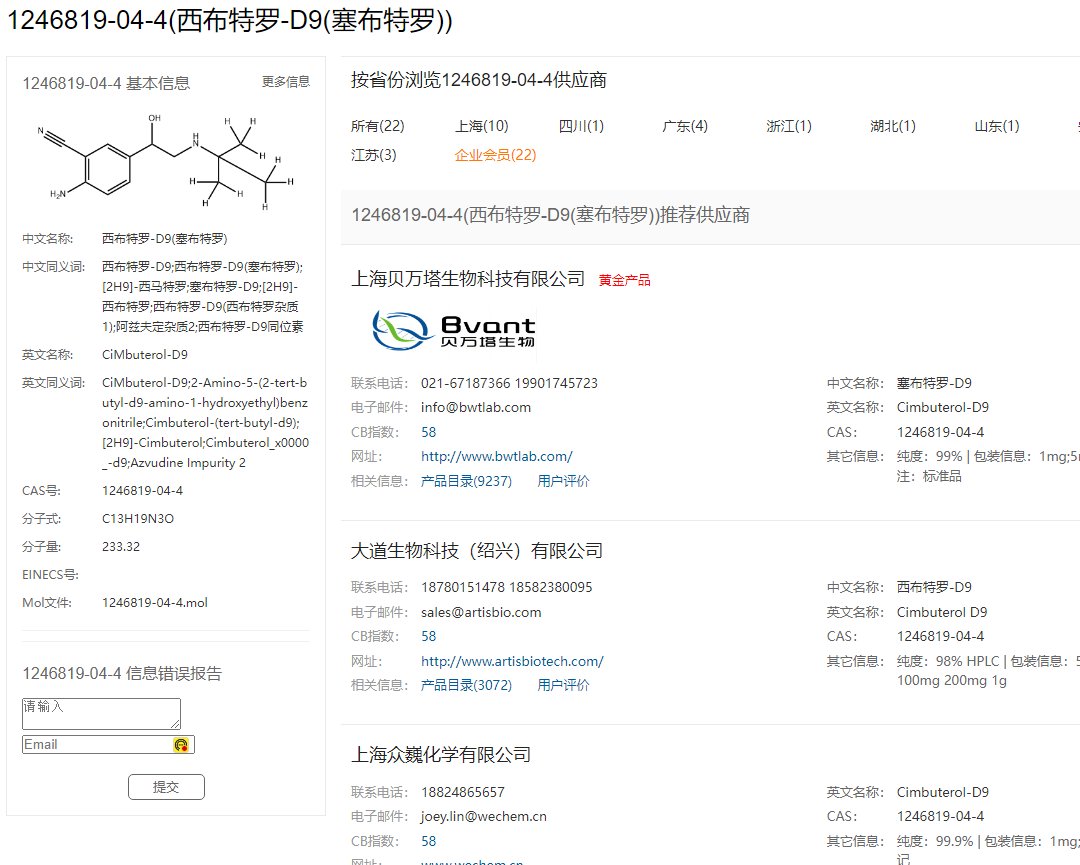The image size is (1080, 865).
Task: Open 更多信息 link for basic info
Action: [x=286, y=82]
